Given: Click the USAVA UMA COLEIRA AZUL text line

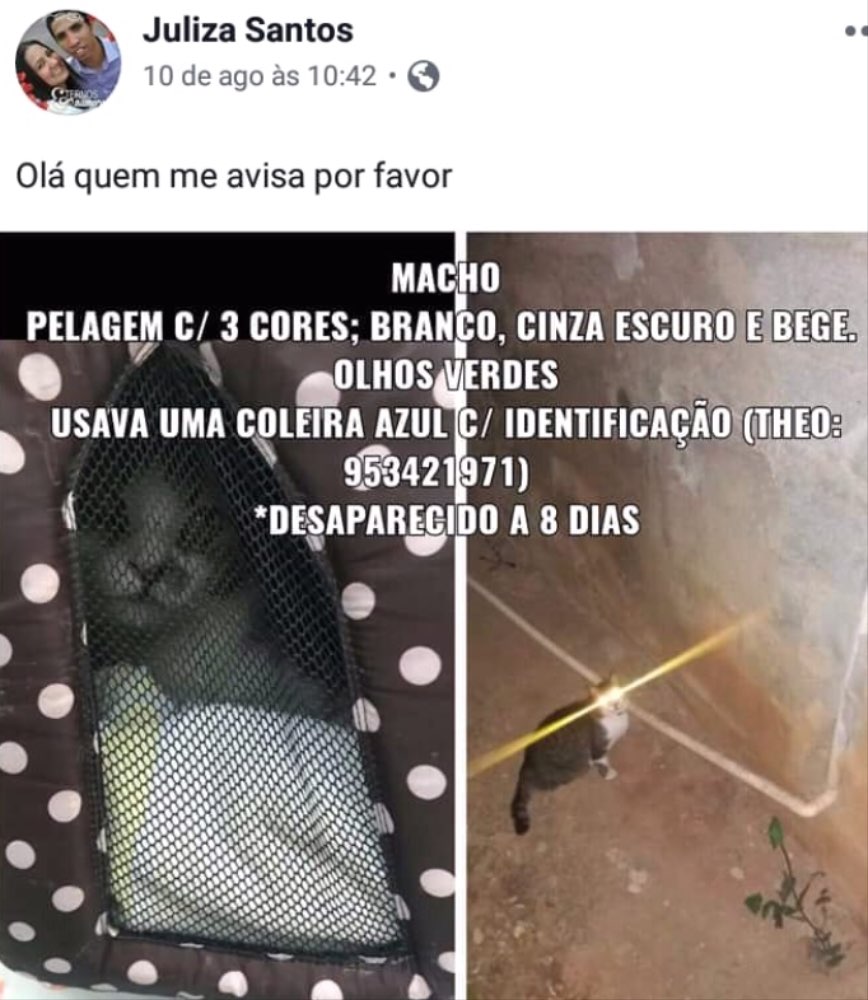Looking at the screenshot, I should pos(446,423).
